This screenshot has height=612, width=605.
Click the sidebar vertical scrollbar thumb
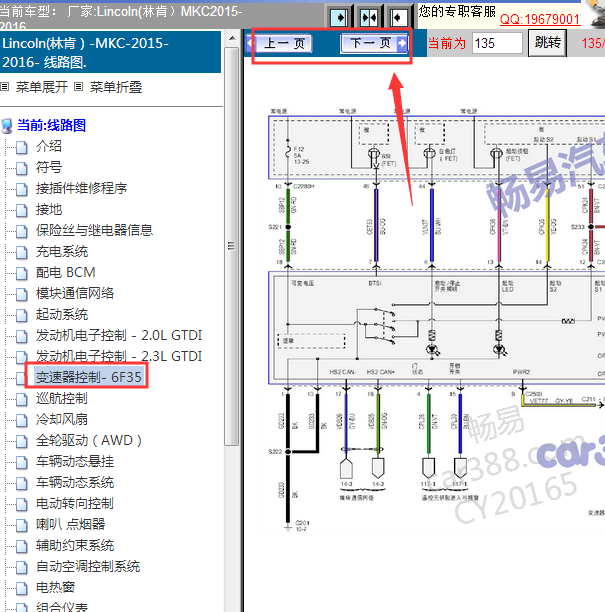pos(232,246)
